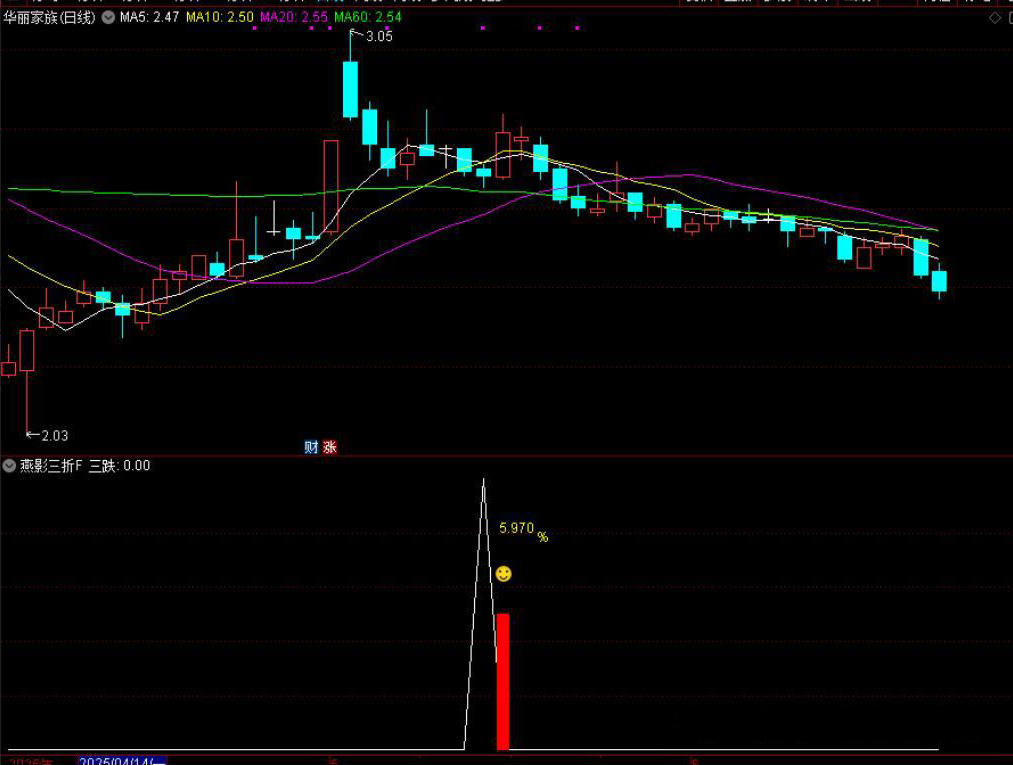Click the 5.970 % yellow value label

coord(522,529)
